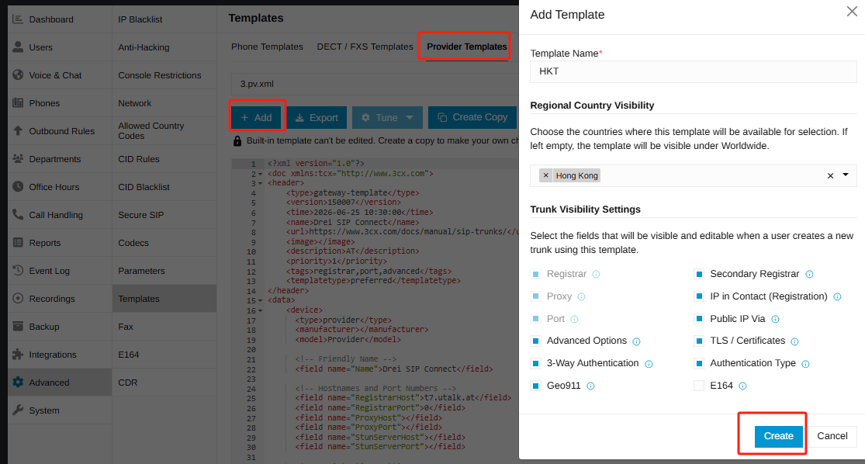This screenshot has width=865, height=464.
Task: Click info icon next to Secondary Registrar
Action: 809,274
